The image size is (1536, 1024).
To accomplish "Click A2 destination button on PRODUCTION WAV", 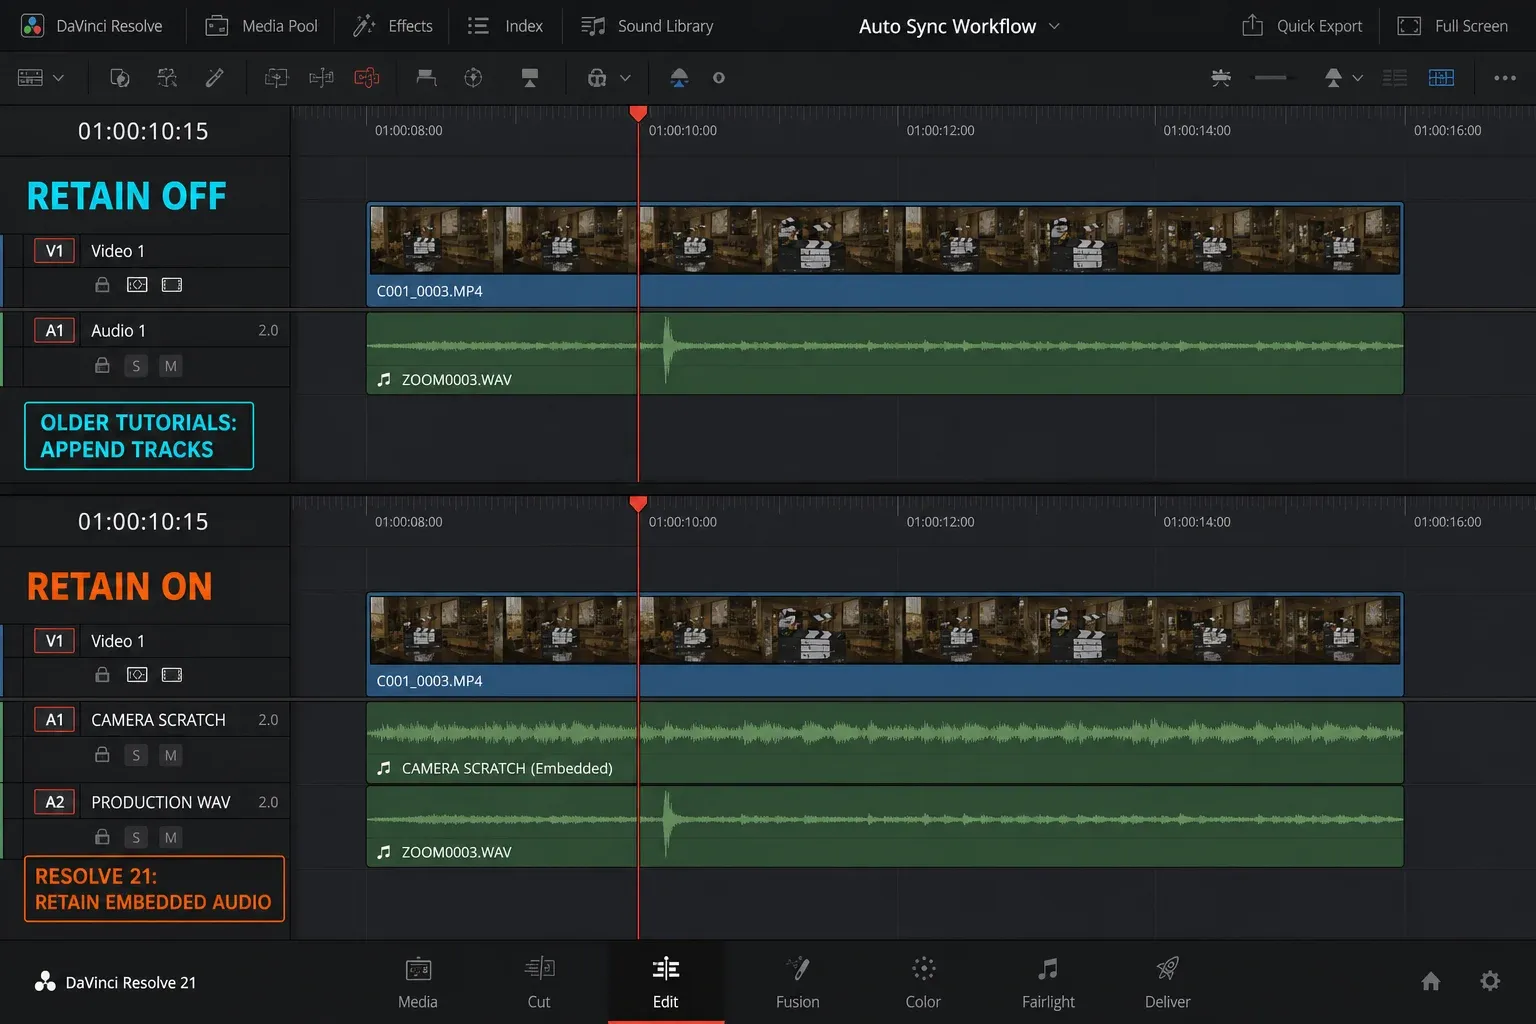I will click(55, 802).
